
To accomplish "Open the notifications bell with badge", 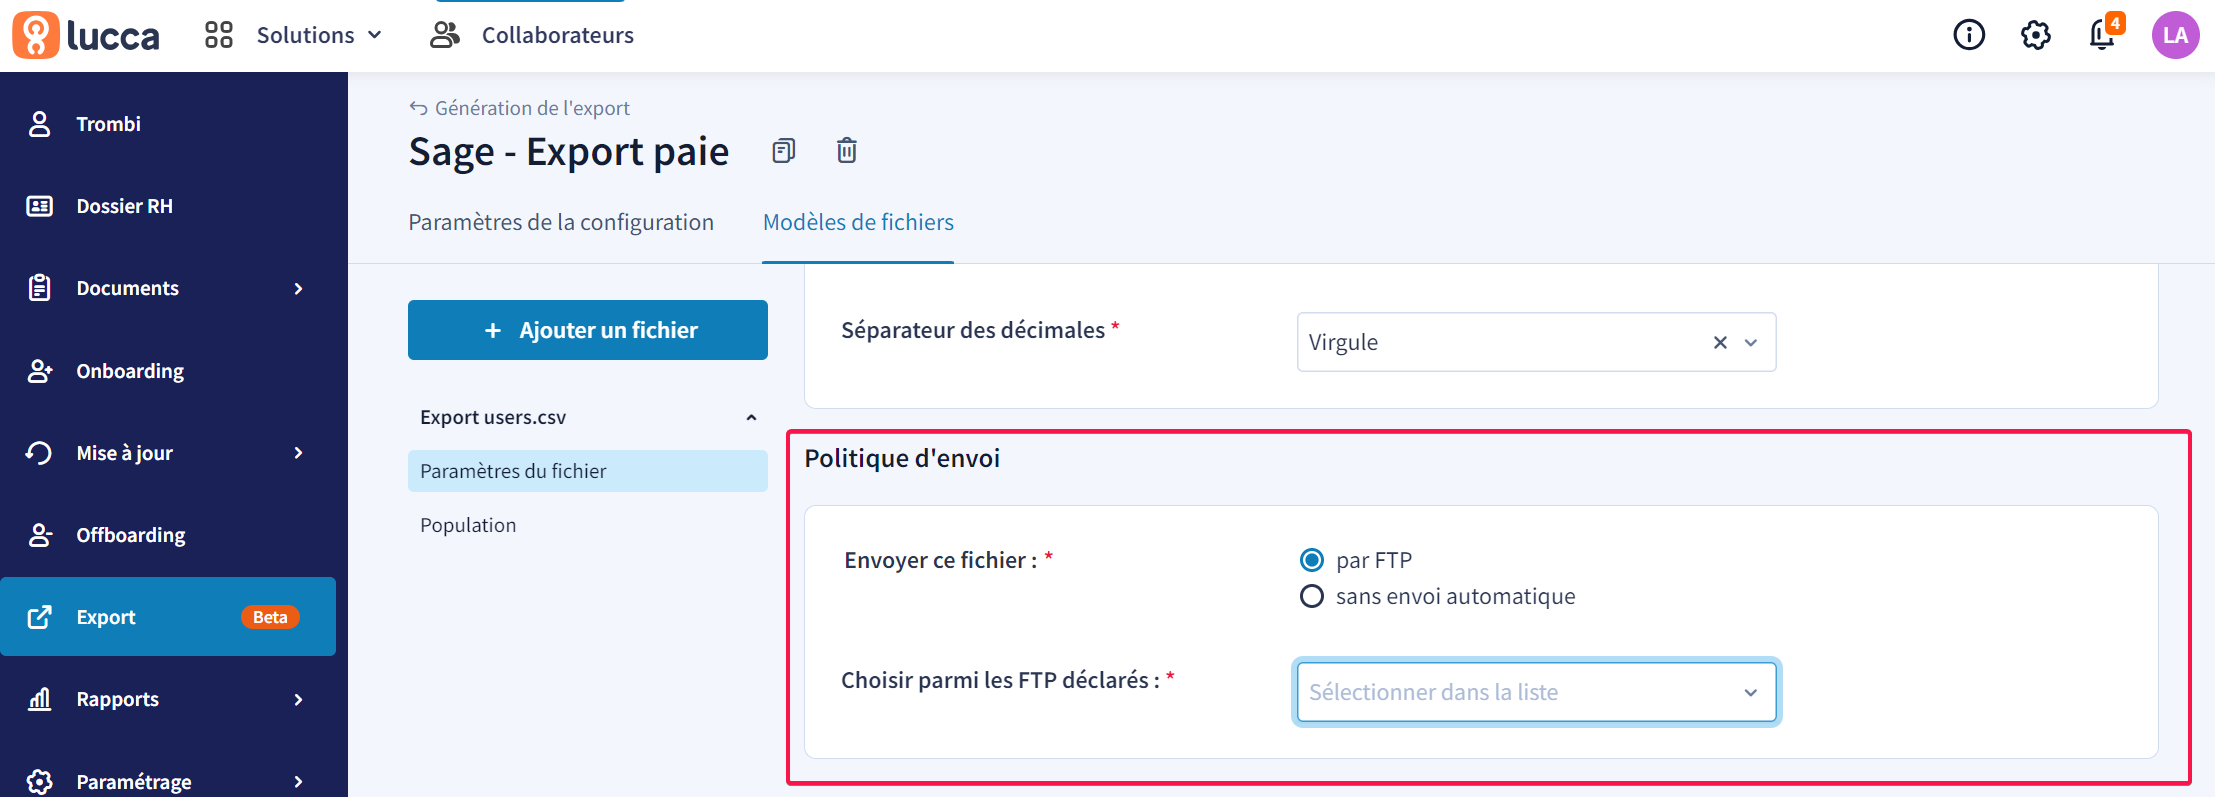I will tap(2103, 35).
